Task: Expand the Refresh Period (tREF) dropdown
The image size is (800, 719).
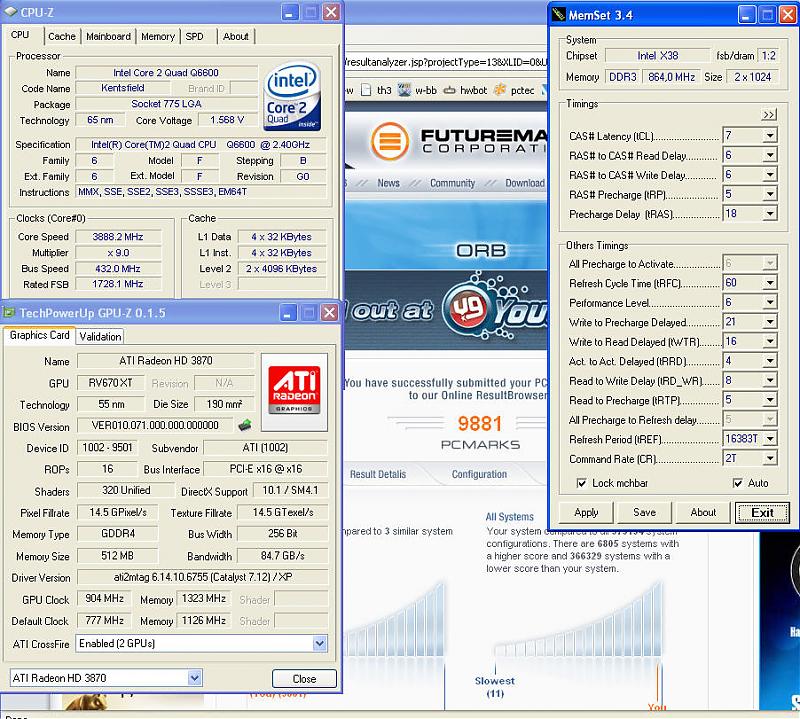Action: pos(770,438)
